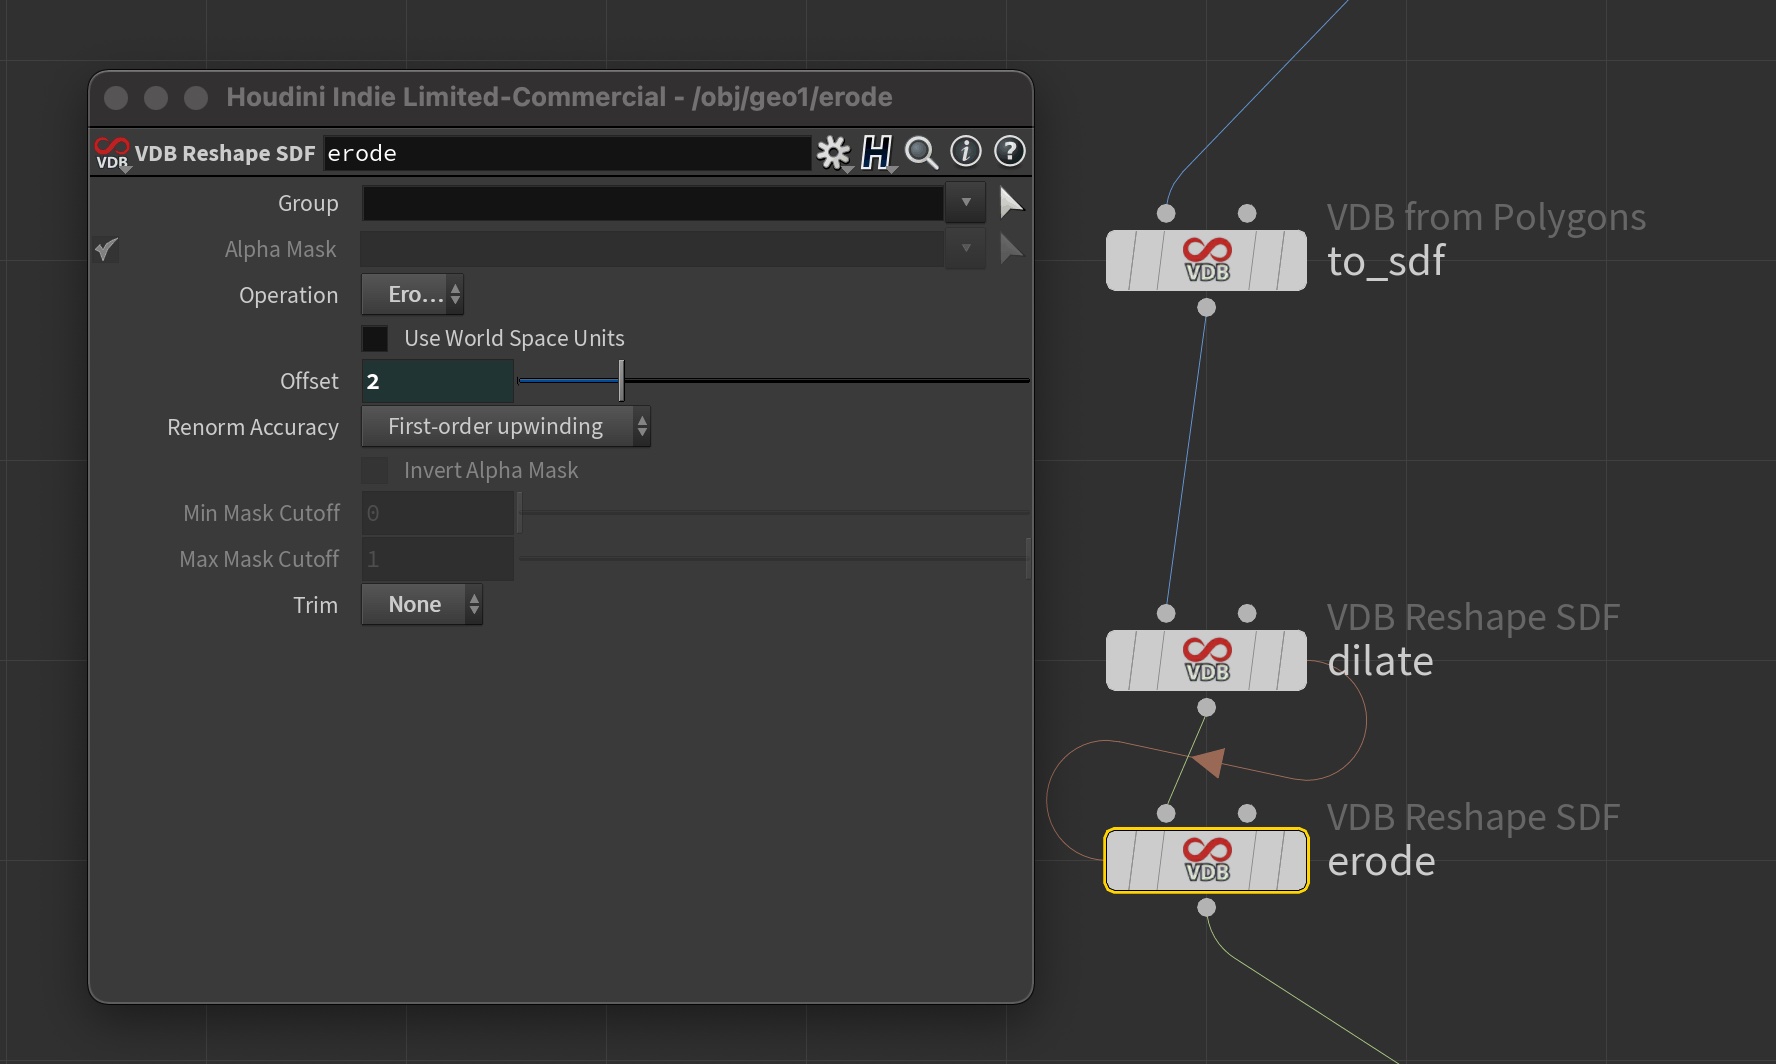Click the 'VDB from Polygons' node type text
This screenshot has width=1776, height=1064.
(1486, 217)
